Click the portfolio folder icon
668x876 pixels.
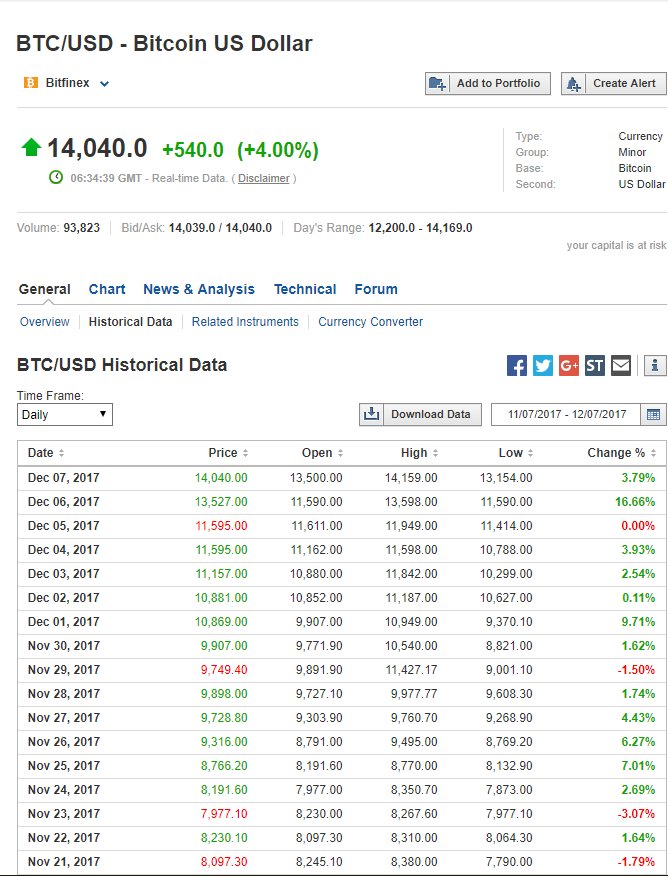(437, 84)
